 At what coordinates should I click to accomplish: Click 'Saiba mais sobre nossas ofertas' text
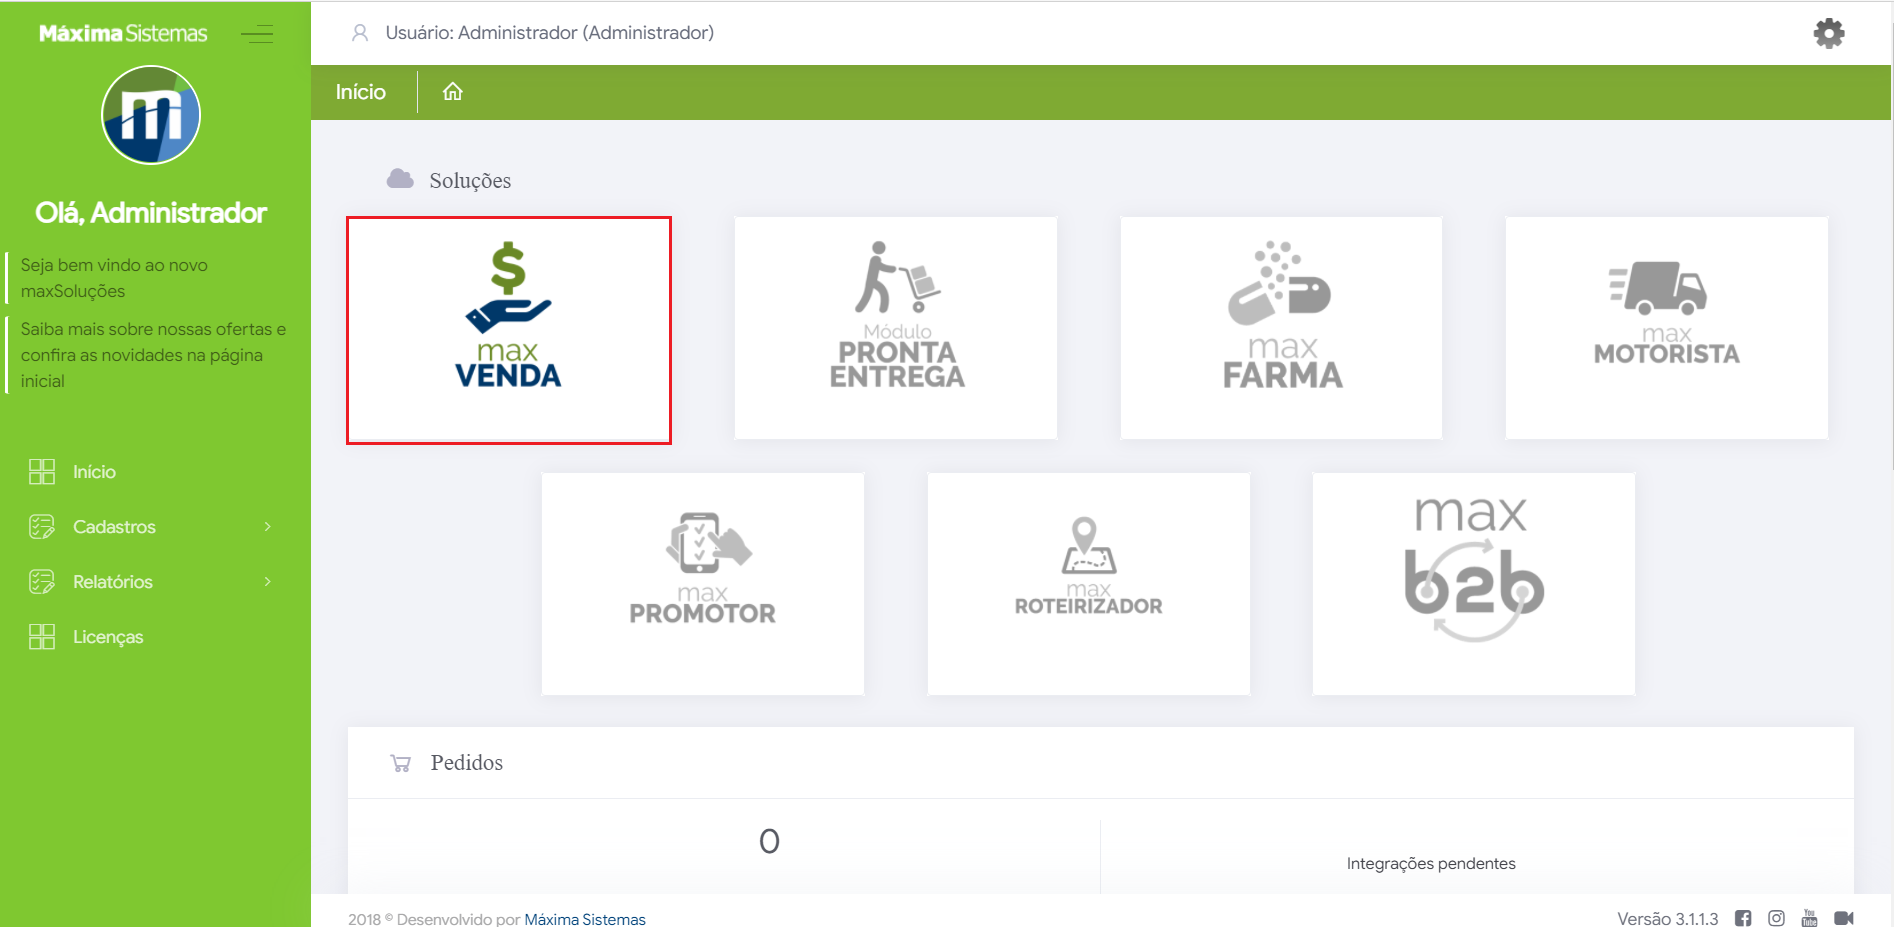(x=153, y=355)
